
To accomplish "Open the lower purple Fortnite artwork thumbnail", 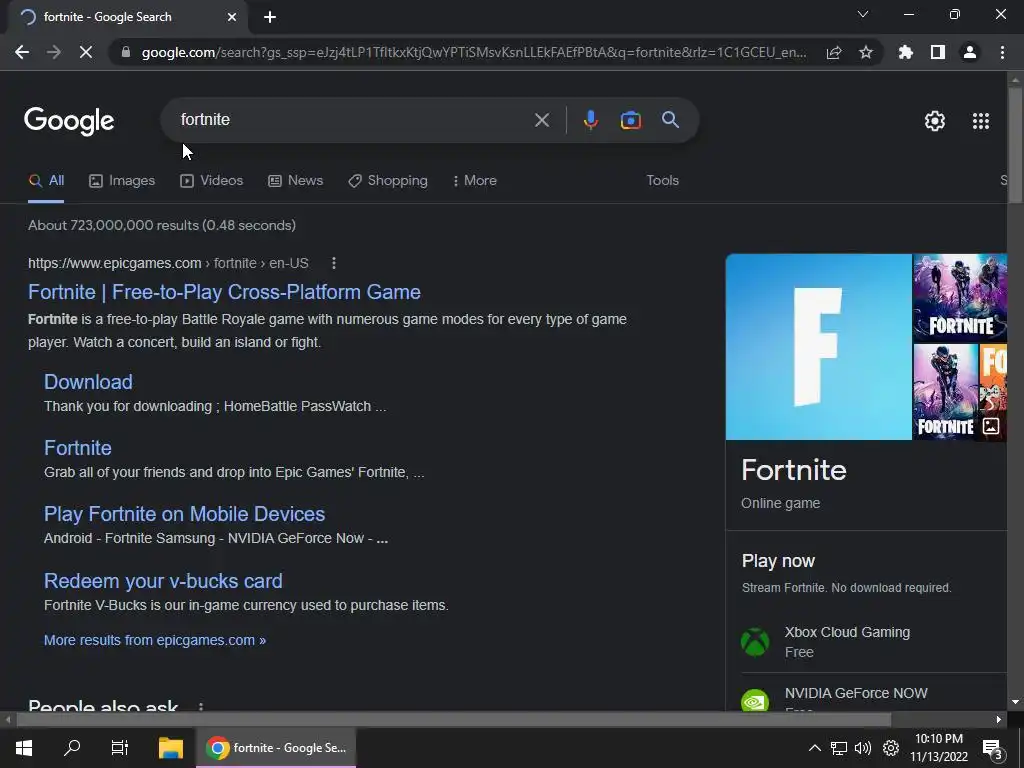I will [945, 392].
